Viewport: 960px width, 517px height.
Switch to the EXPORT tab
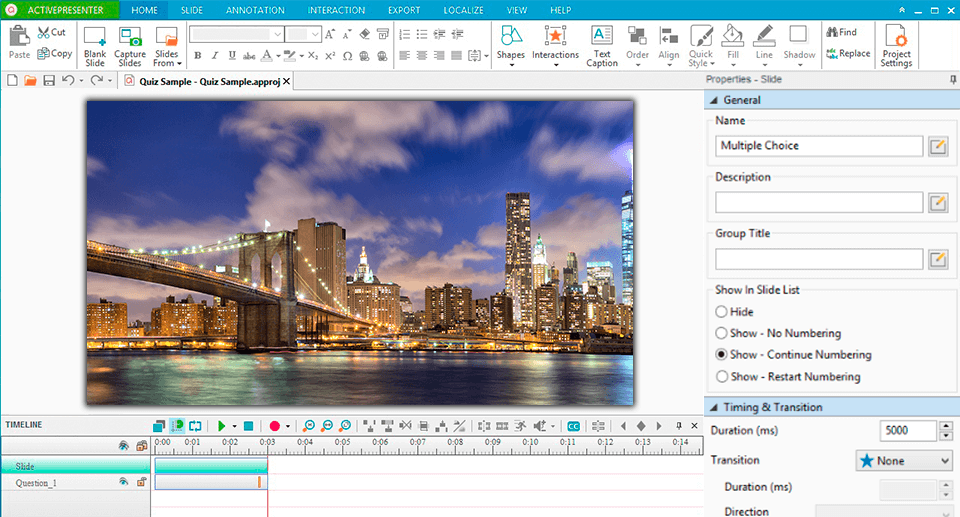coord(404,10)
